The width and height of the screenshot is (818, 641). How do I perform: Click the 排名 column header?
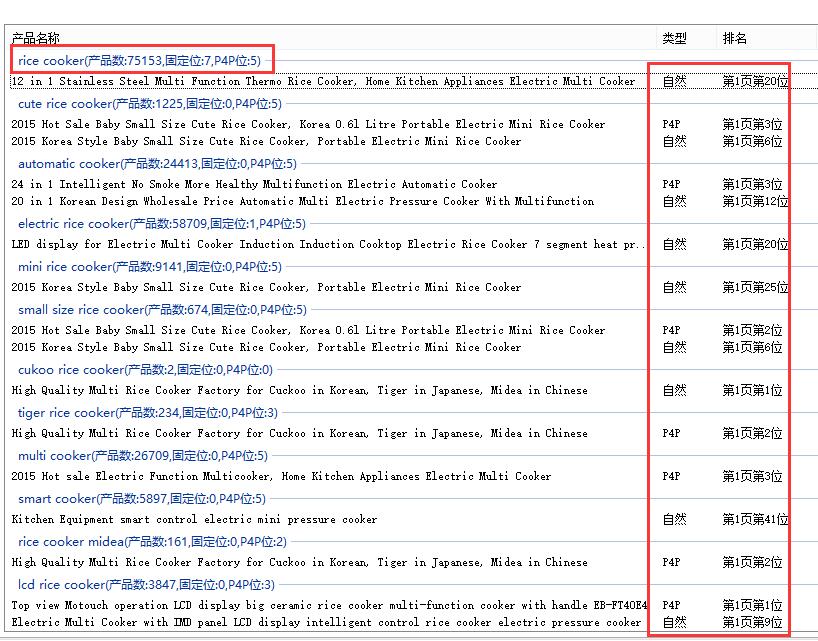point(735,38)
